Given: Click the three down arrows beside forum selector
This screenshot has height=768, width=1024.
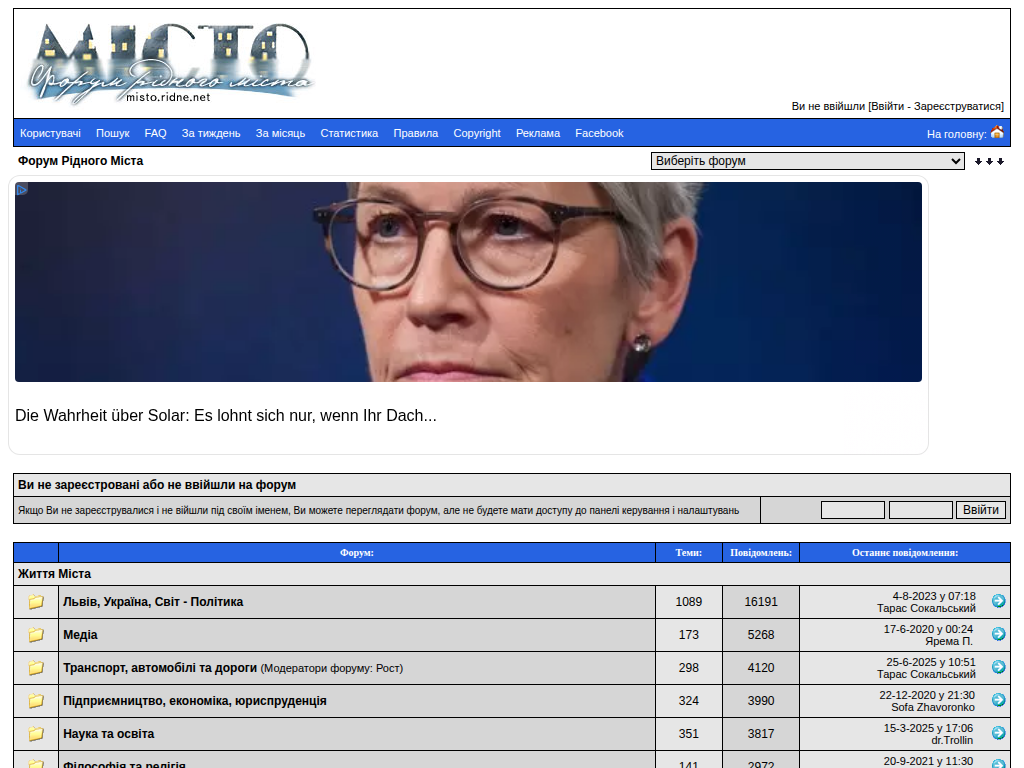Looking at the screenshot, I should [x=989, y=161].
